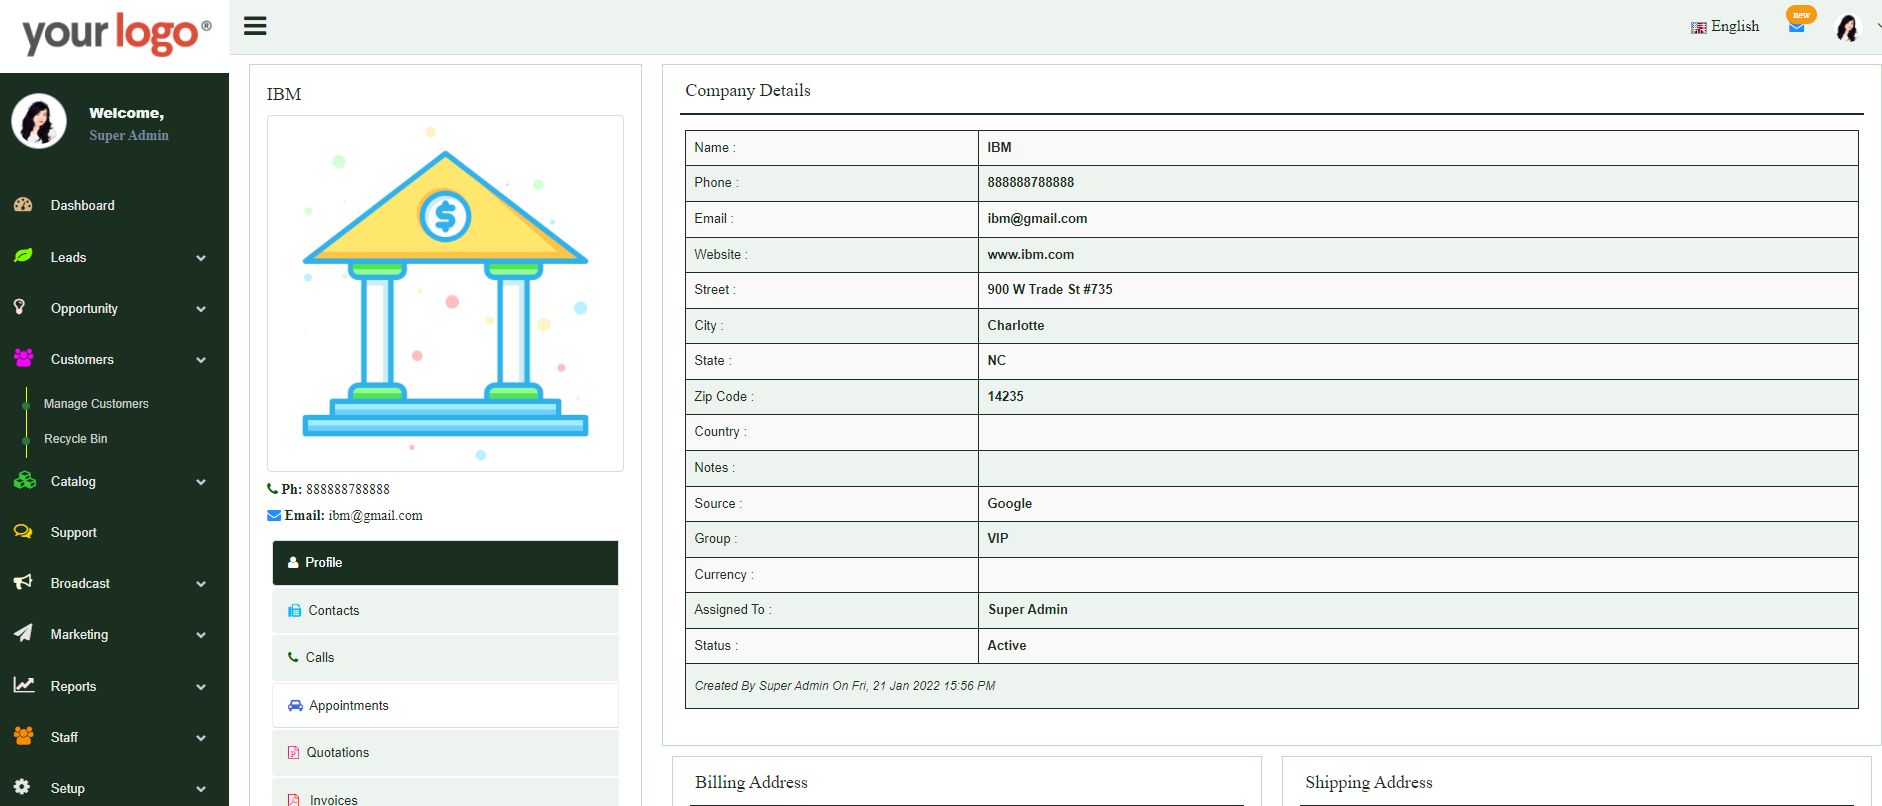Click the Shipping Address heading
The height and width of the screenshot is (806, 1882).
coord(1369,782)
